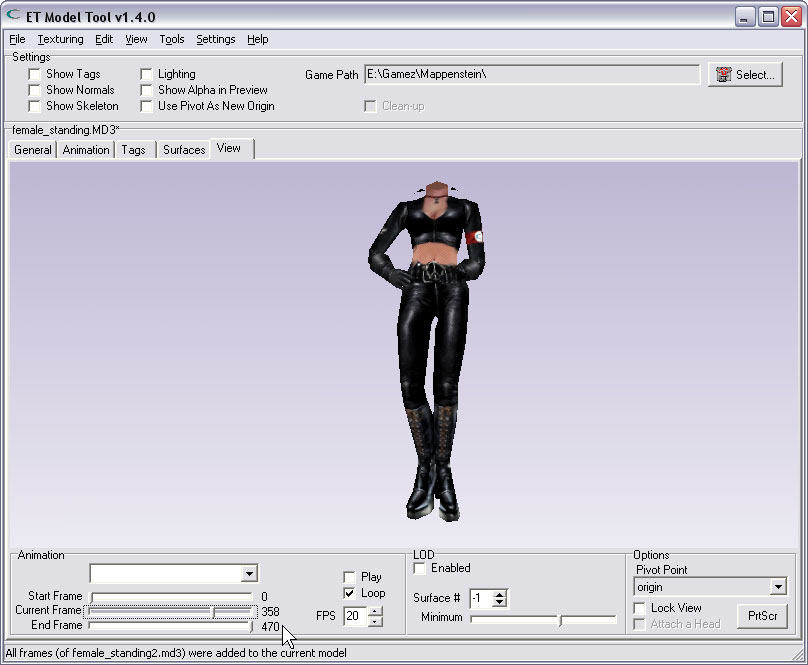The height and width of the screenshot is (665, 808).
Task: Click the End Frame slider
Action: (171, 626)
